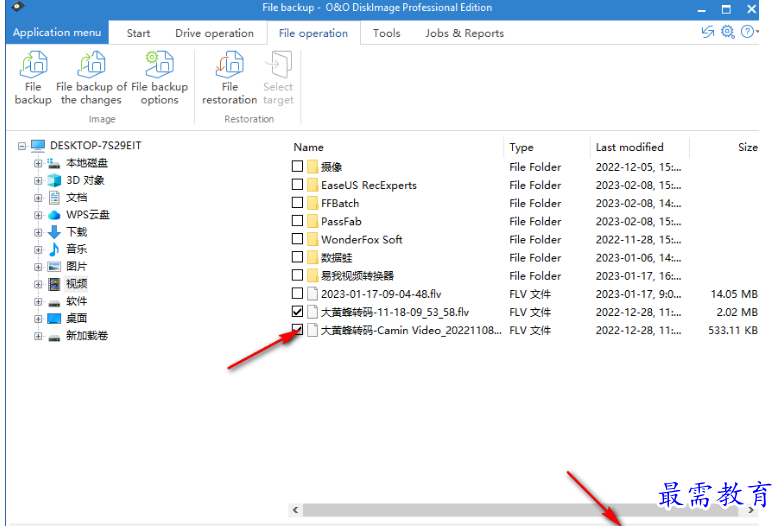
Task: Check the 易我视频转换器 folder checkbox
Action: (297, 275)
